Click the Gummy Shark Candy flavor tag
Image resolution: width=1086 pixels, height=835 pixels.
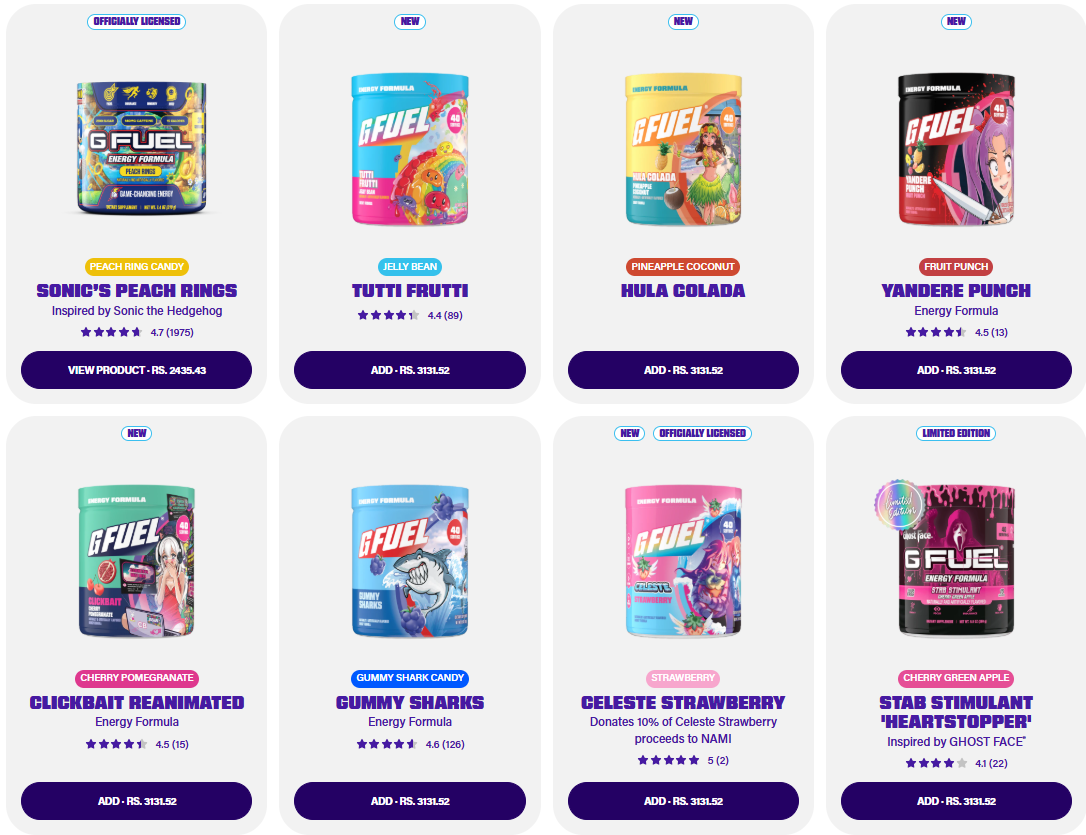410,678
